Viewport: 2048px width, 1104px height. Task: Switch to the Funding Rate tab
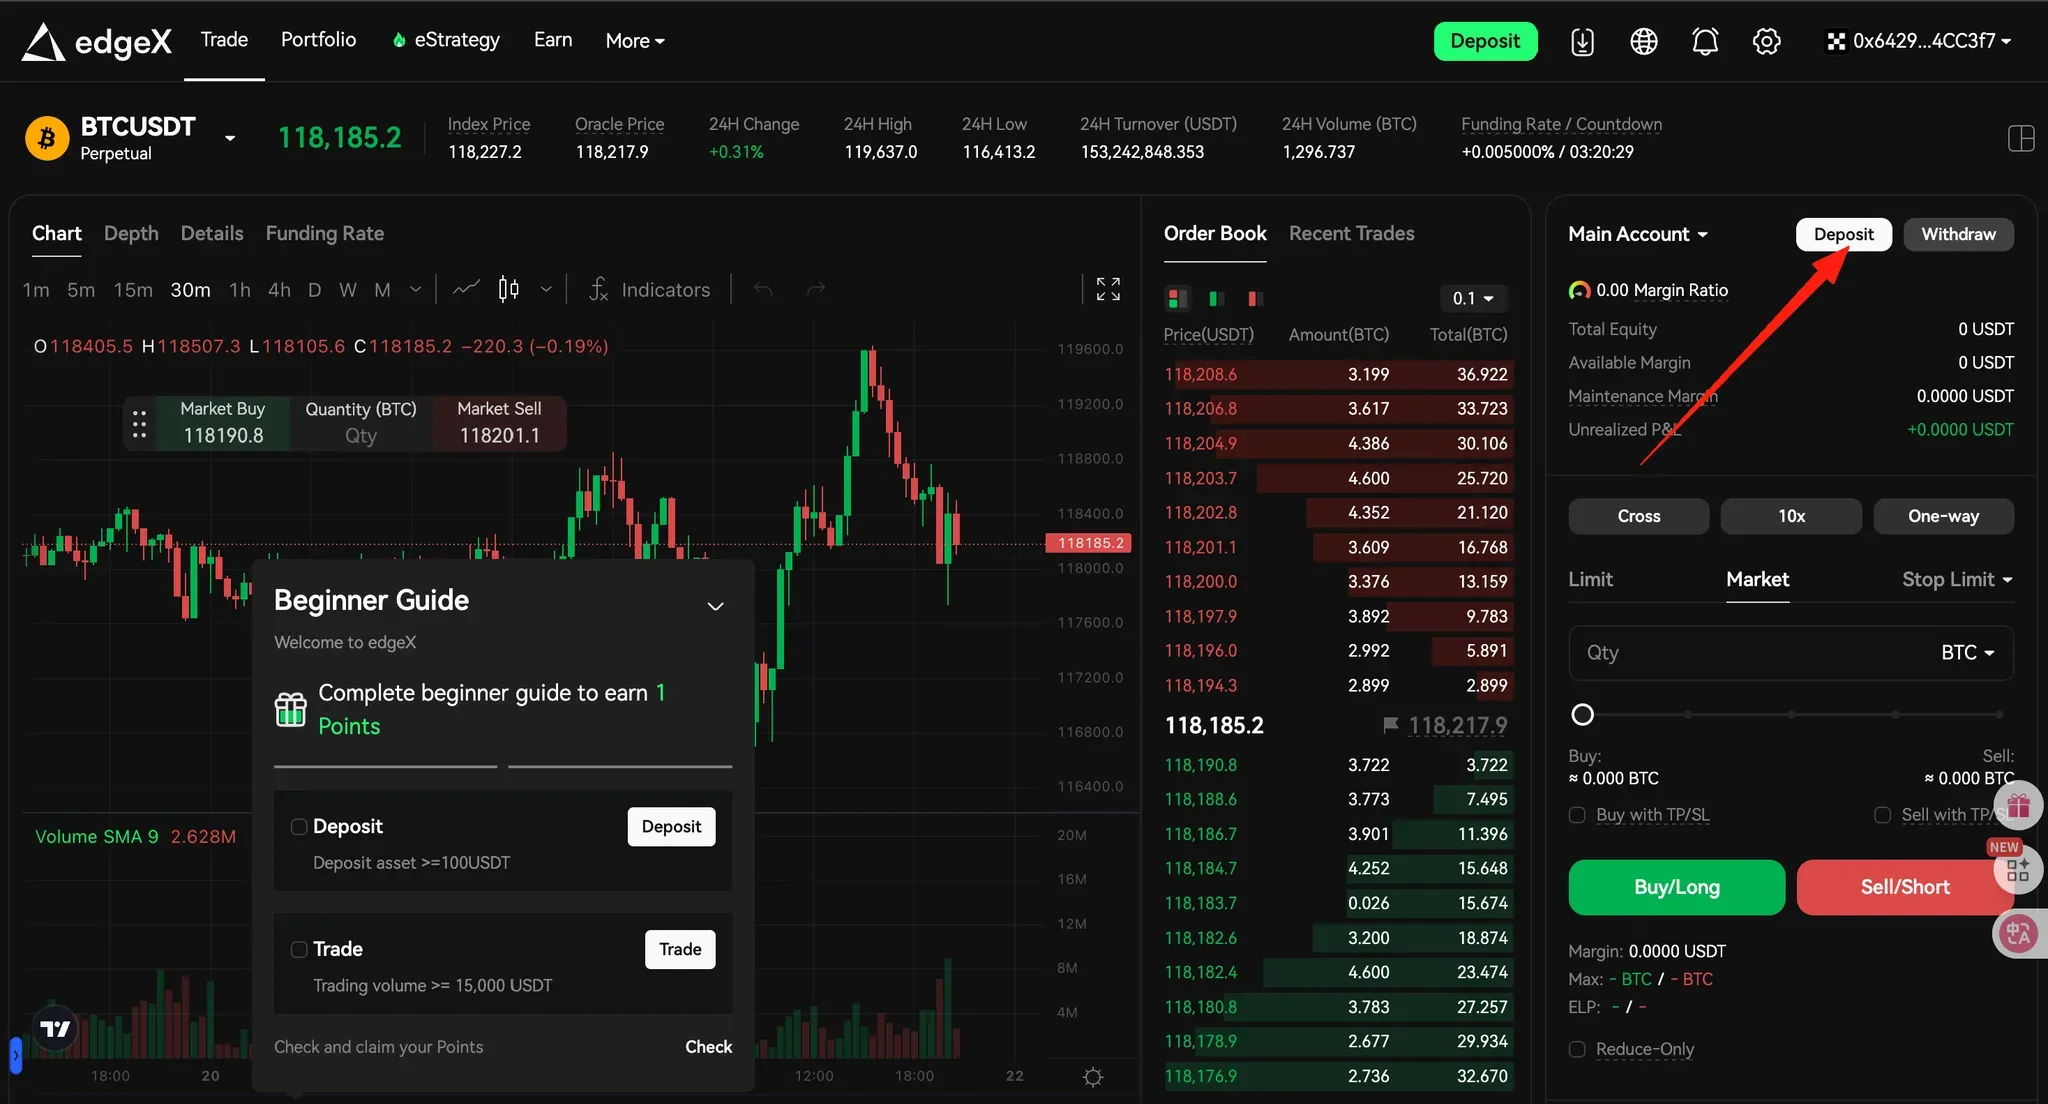325,233
